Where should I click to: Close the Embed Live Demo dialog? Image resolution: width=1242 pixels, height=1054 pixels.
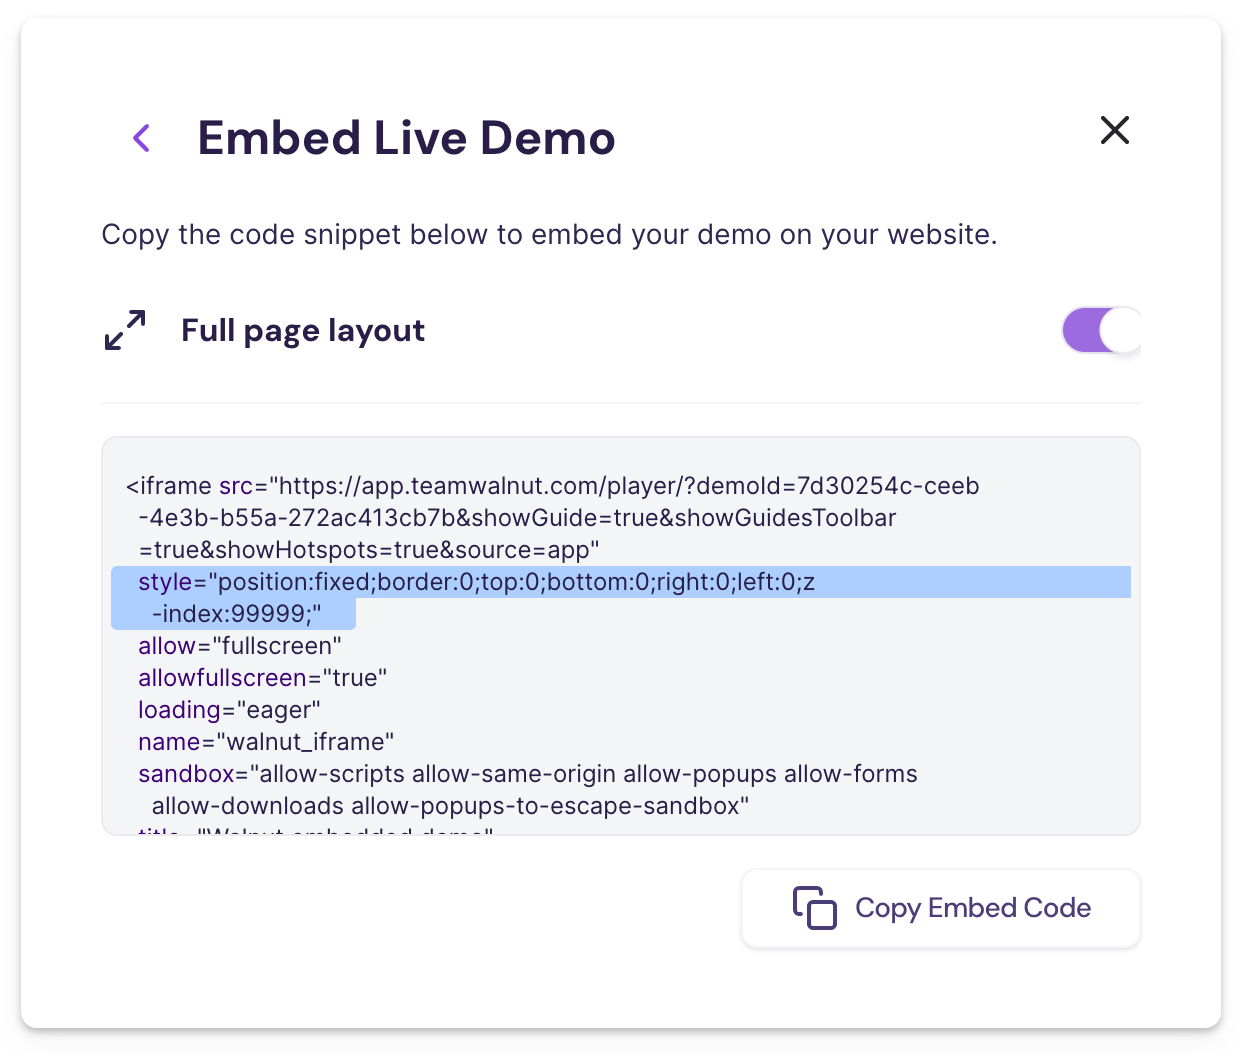(x=1114, y=130)
